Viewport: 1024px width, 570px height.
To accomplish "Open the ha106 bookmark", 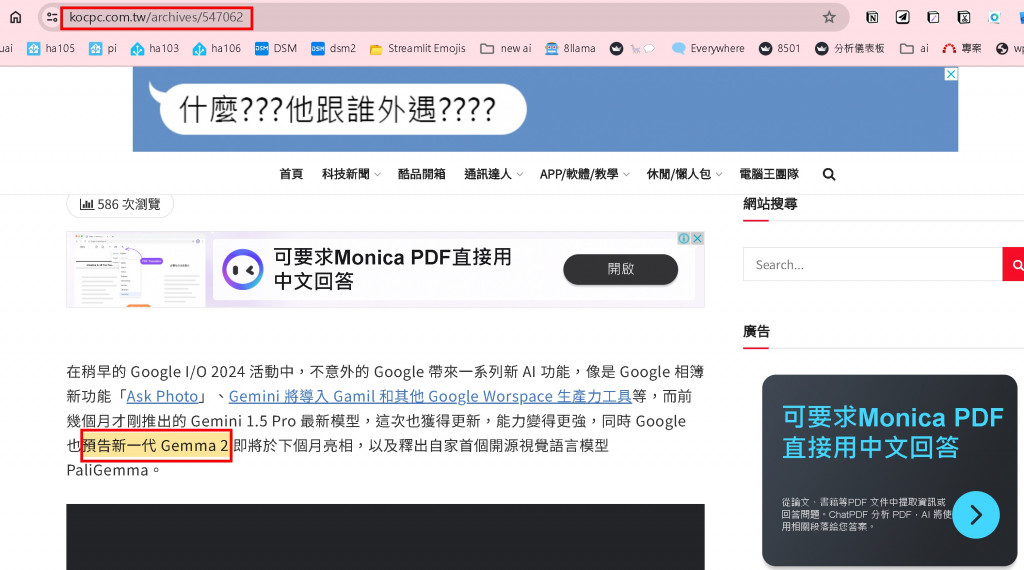I will (217, 48).
